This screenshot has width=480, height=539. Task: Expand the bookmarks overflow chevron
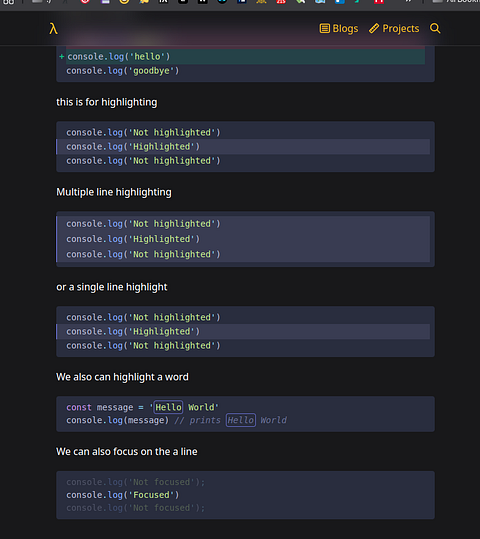408,1
